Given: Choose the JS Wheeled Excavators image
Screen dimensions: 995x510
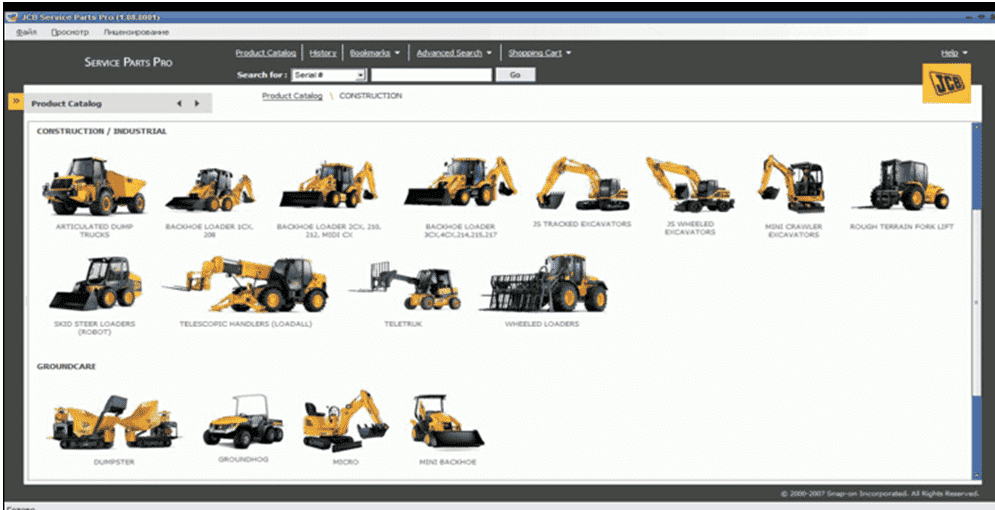Looking at the screenshot, I should (690, 185).
